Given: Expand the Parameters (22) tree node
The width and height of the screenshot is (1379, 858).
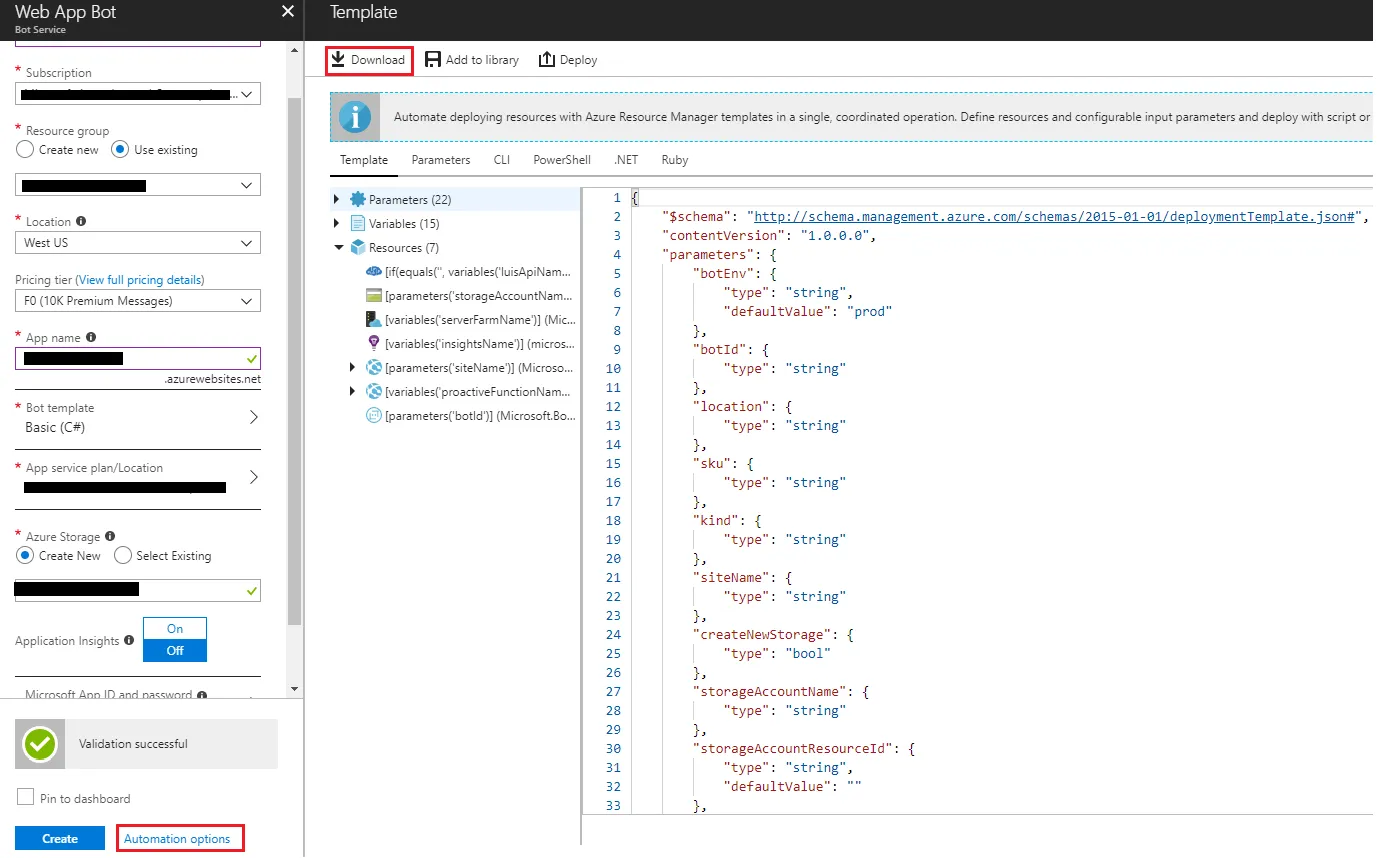Looking at the screenshot, I should click(x=337, y=200).
